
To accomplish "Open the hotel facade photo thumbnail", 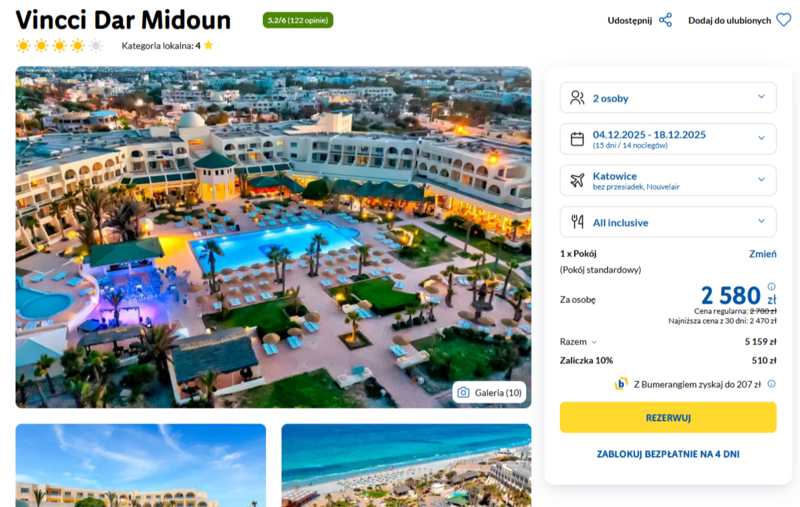I will click(x=141, y=465).
